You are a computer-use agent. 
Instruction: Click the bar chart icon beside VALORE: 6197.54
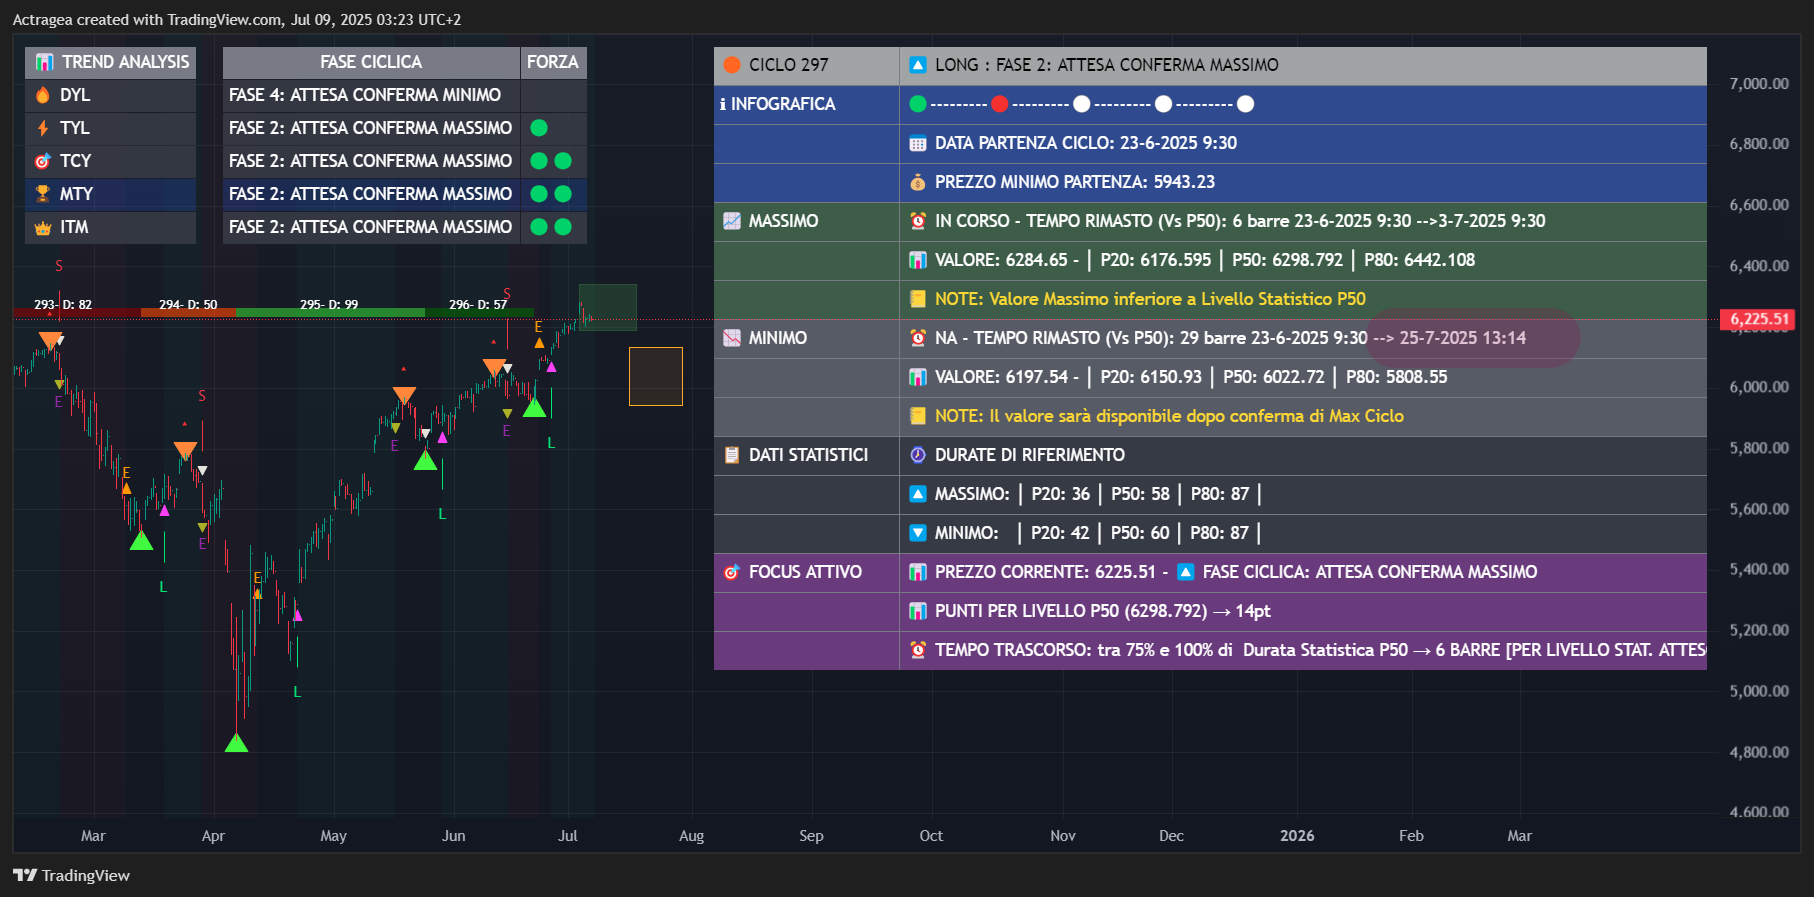coord(918,377)
